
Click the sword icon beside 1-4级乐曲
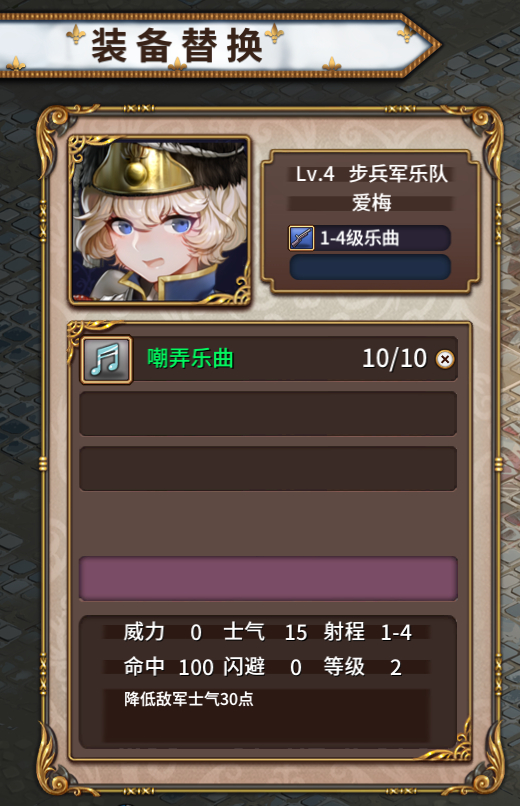point(302,239)
